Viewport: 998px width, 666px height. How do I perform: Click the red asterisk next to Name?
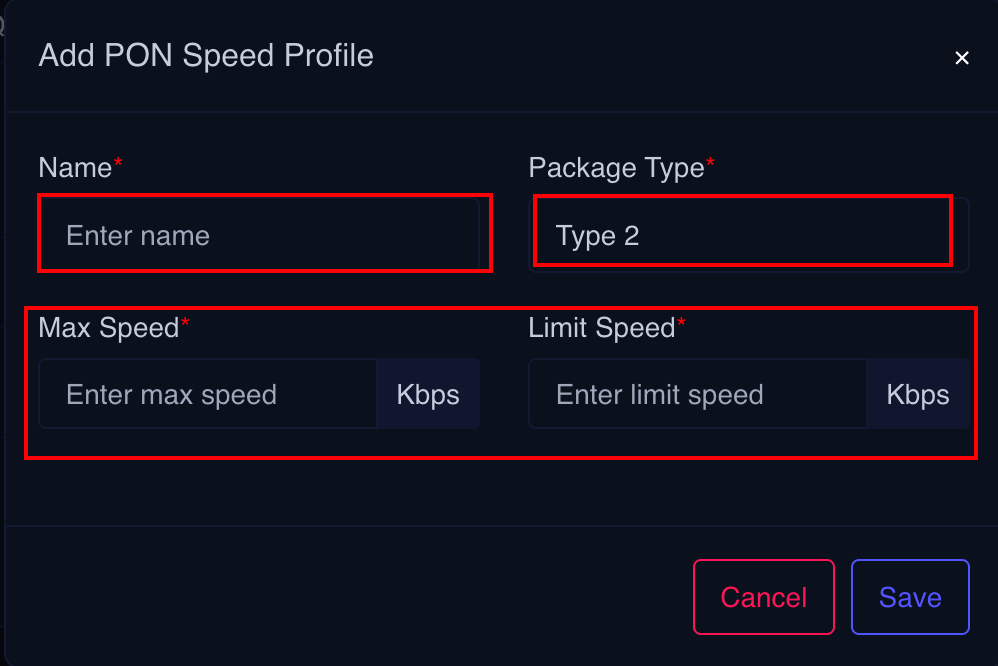tap(118, 163)
